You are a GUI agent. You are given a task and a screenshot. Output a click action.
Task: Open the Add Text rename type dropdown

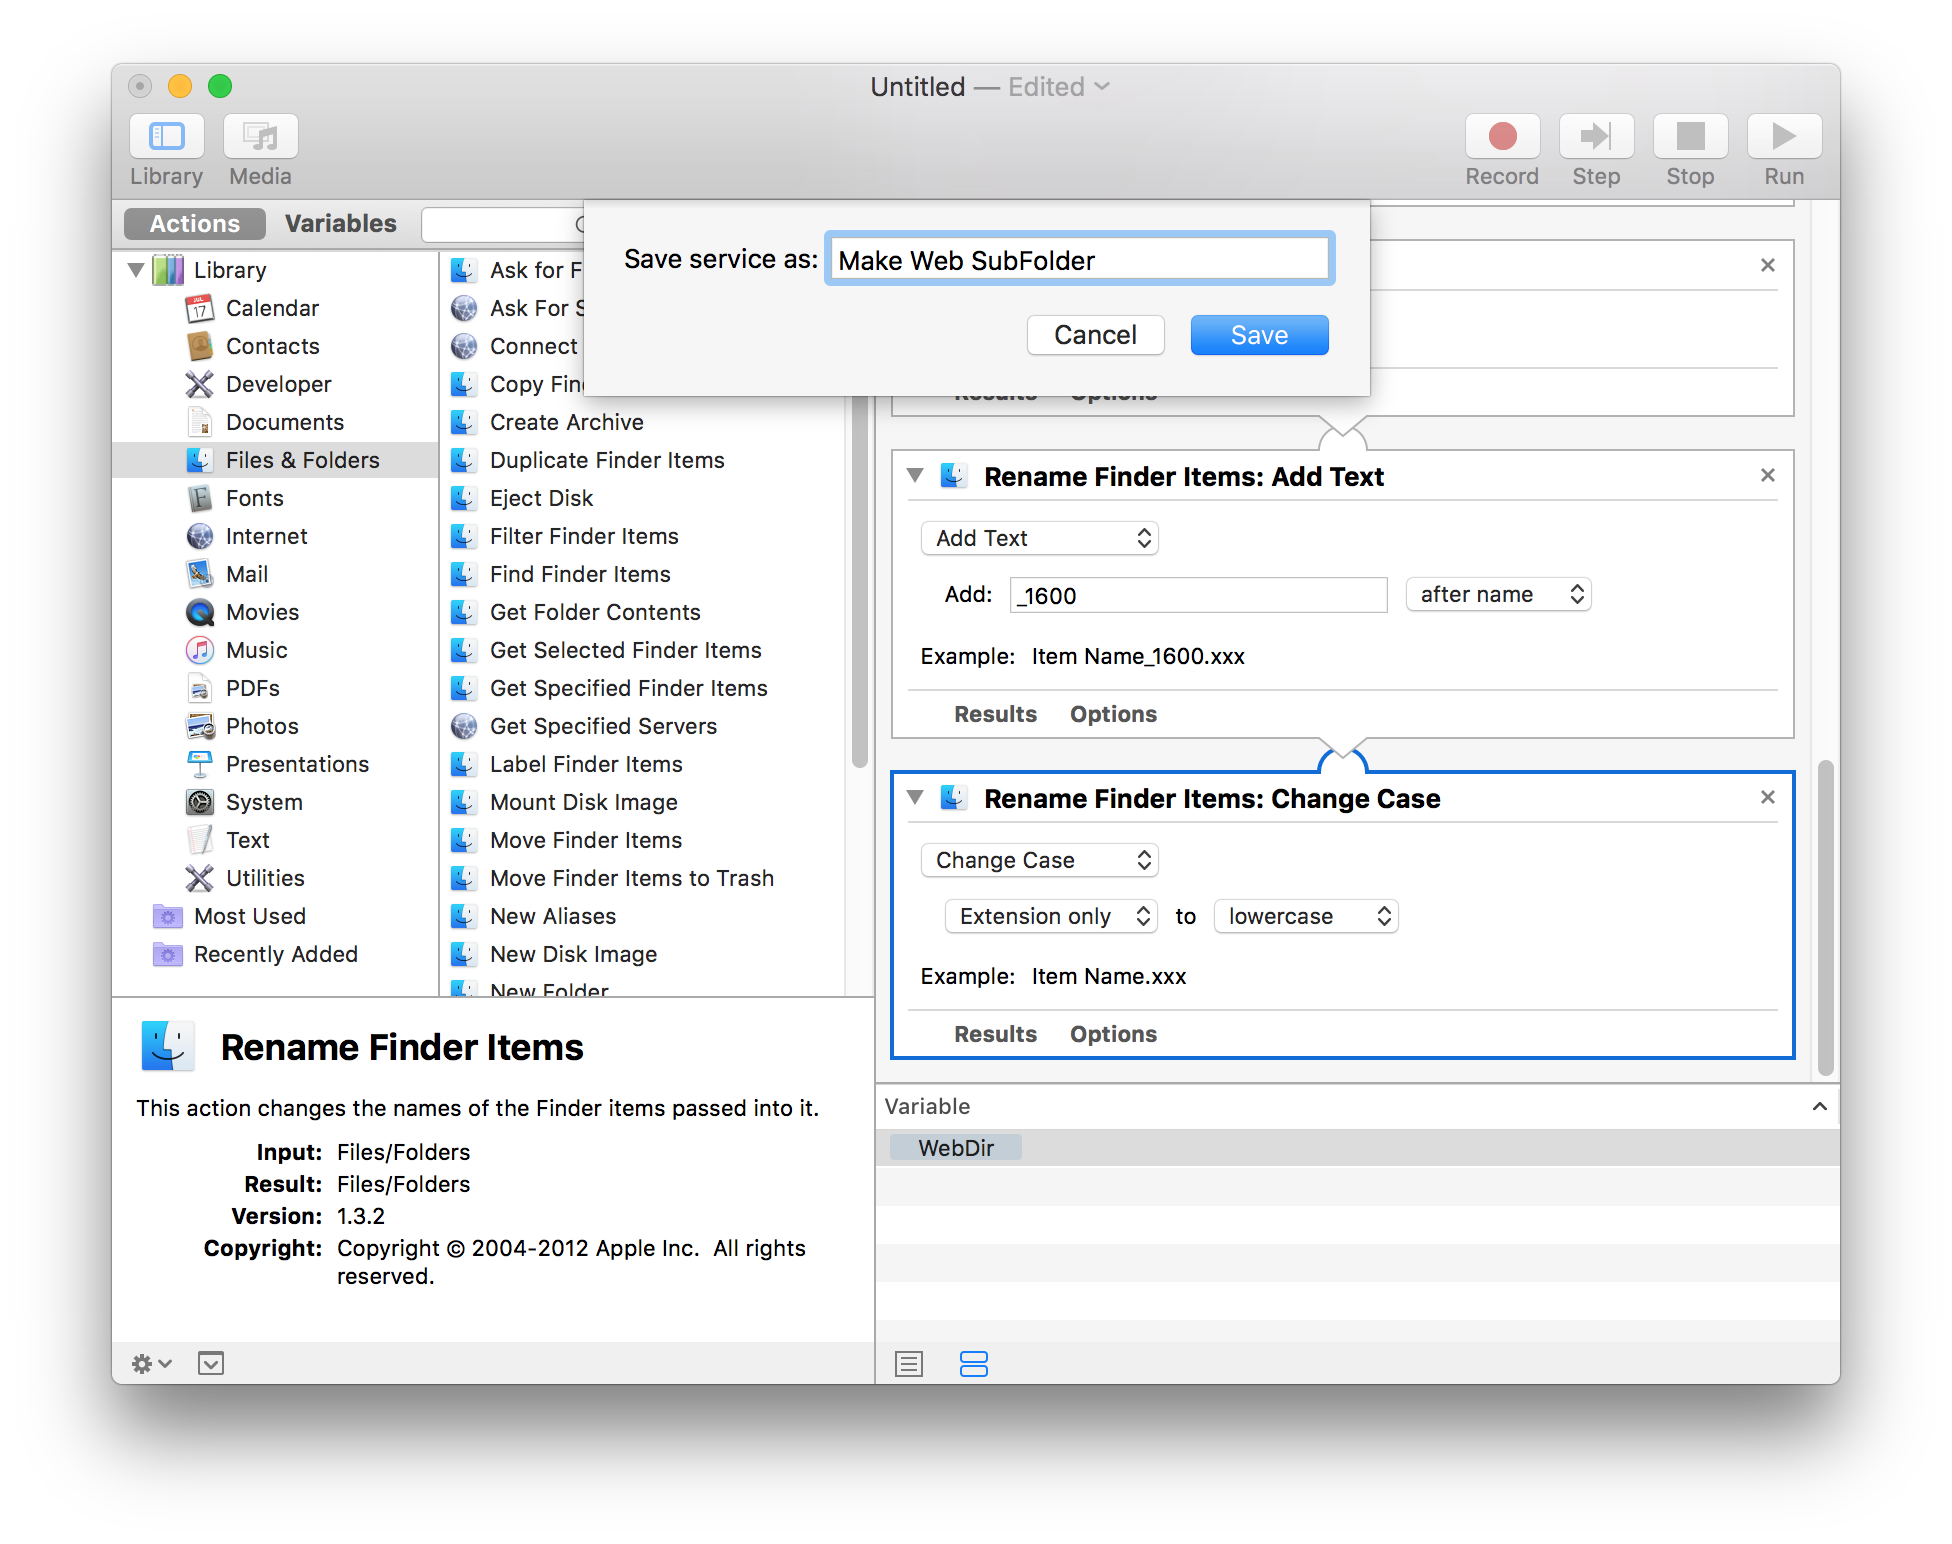pyautogui.click(x=1039, y=538)
